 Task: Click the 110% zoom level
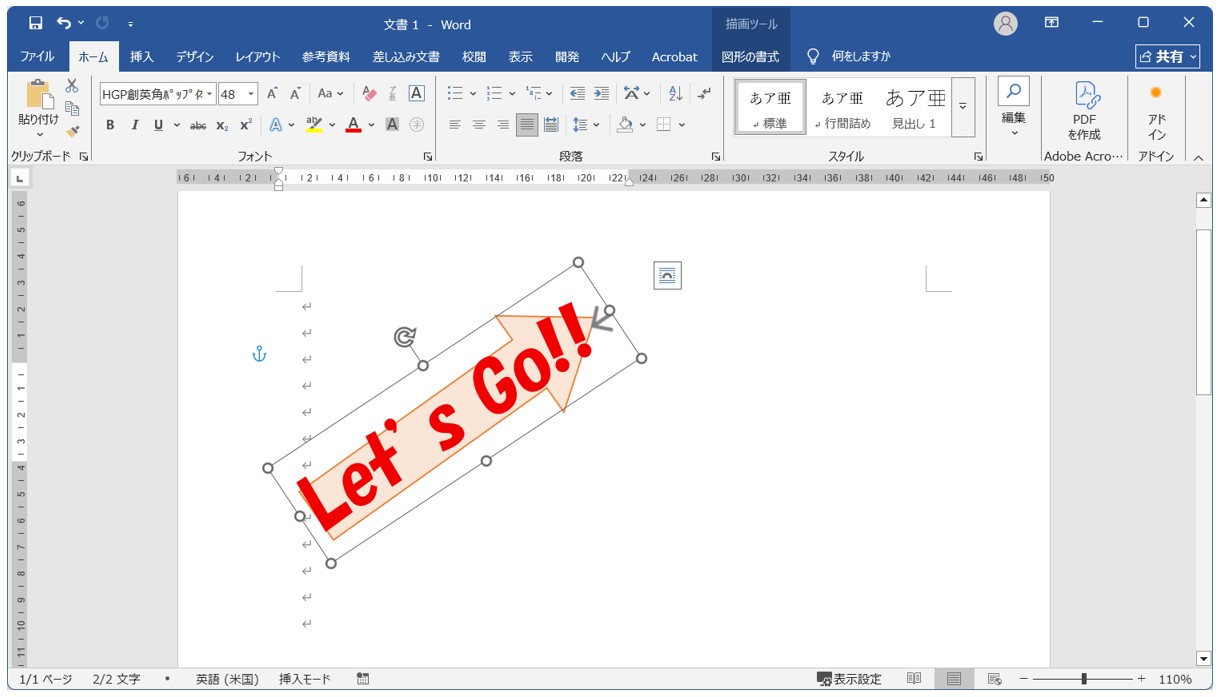[x=1177, y=679]
